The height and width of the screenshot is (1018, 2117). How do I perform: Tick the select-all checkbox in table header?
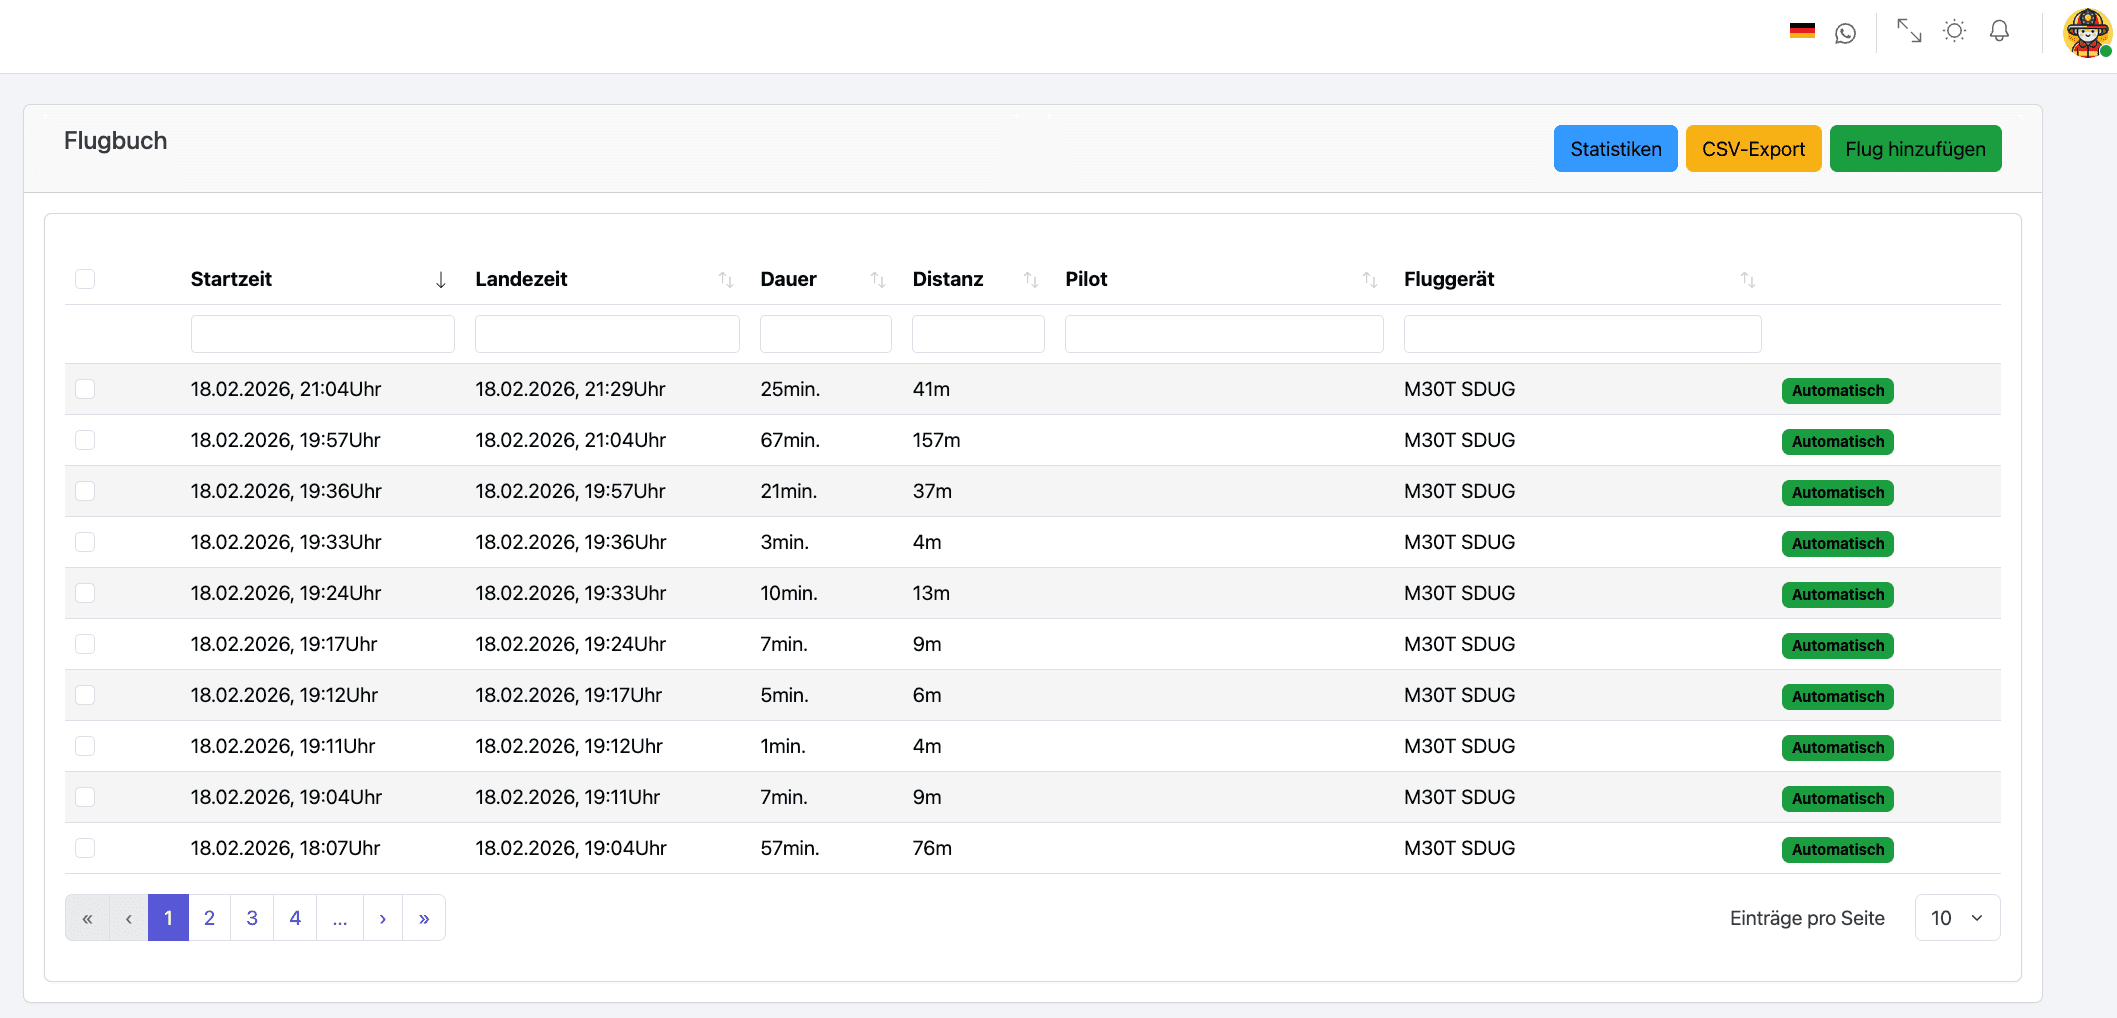85,279
